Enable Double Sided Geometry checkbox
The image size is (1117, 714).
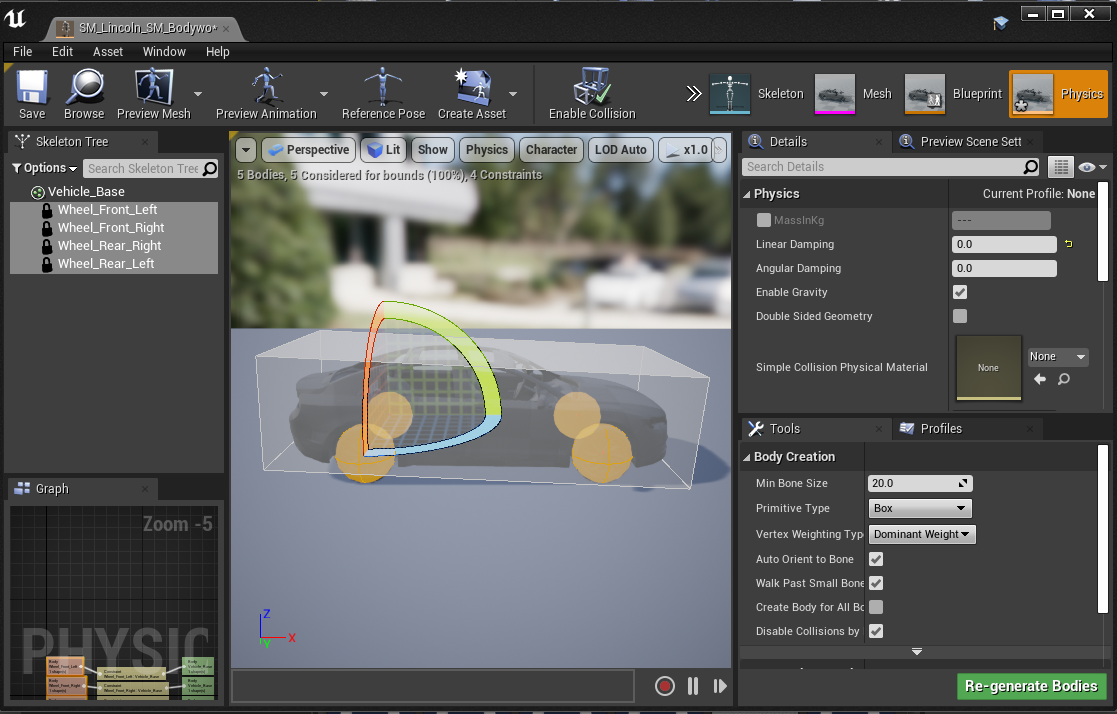(960, 316)
